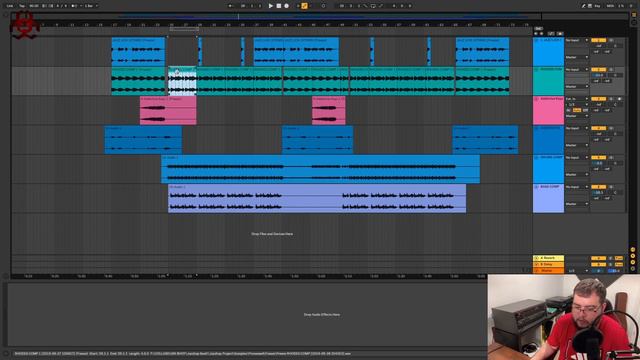Set pink track monitor to Auto
This screenshot has width=640, height=360.
pyautogui.click(x=577, y=110)
